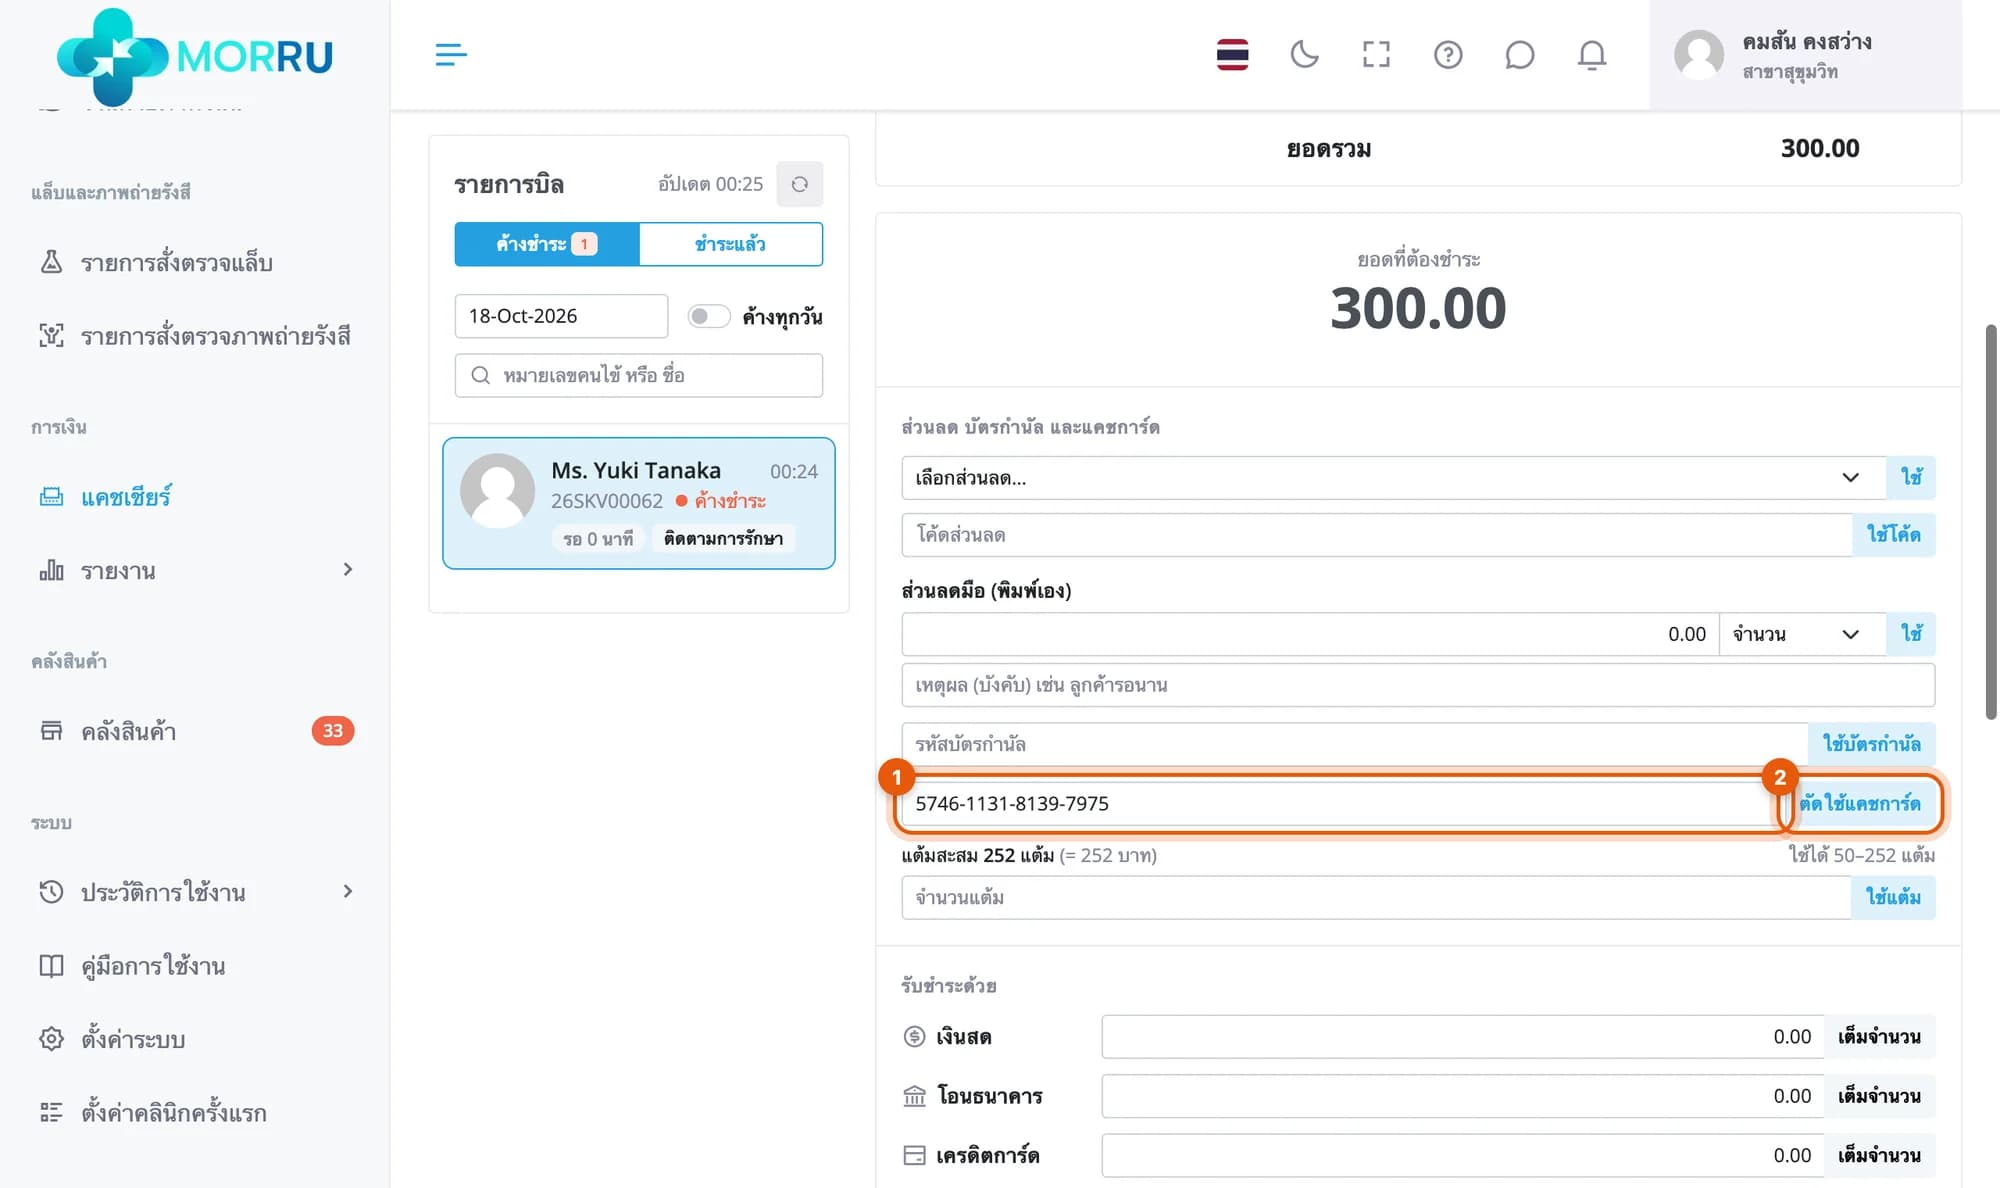Viewport: 2000px width, 1188px height.
Task: Expand the รายงาน sidebar menu
Action: click(x=195, y=570)
